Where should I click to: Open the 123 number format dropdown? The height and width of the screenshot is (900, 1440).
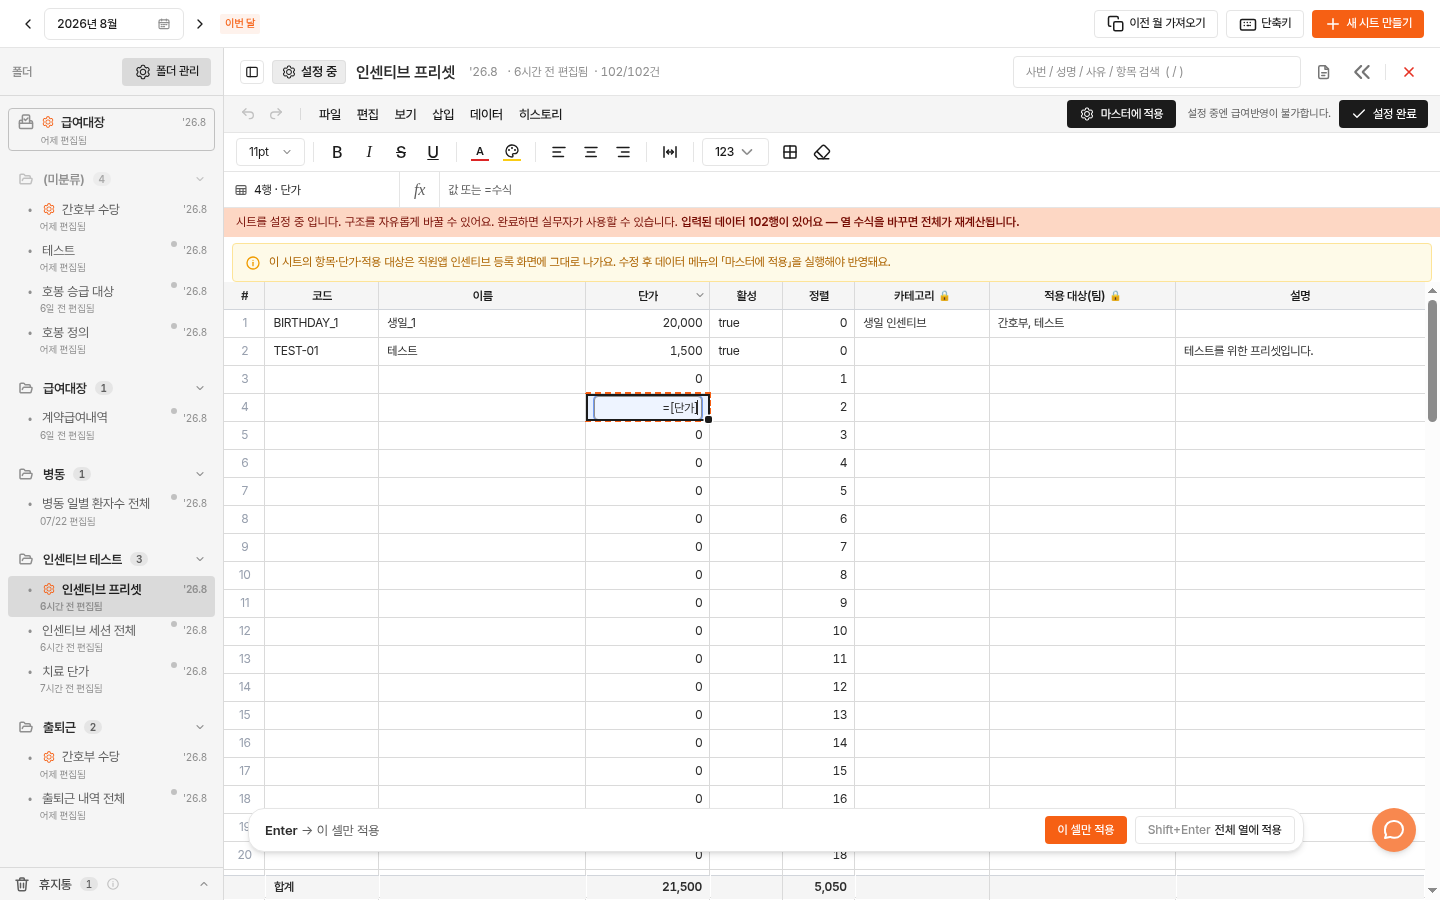coord(735,152)
